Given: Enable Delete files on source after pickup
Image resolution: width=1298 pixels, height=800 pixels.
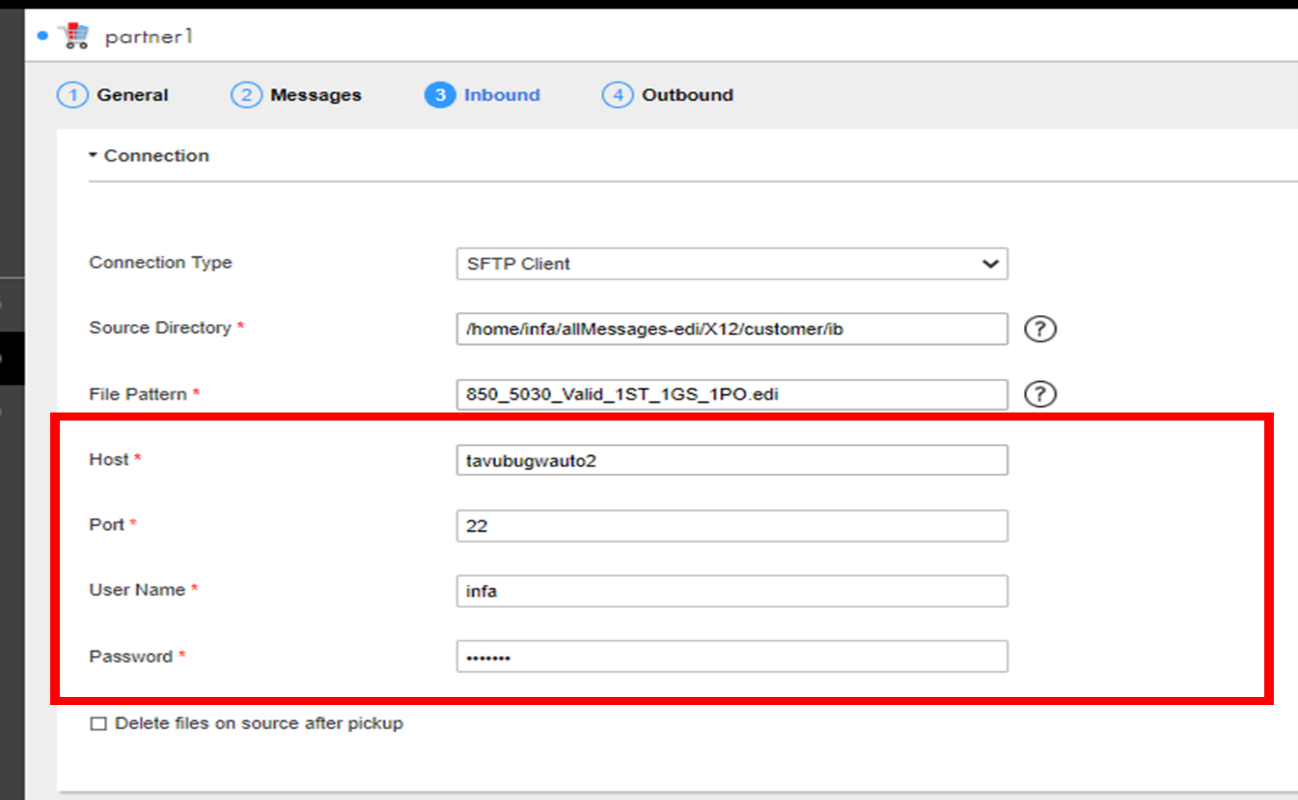Looking at the screenshot, I should [98, 724].
